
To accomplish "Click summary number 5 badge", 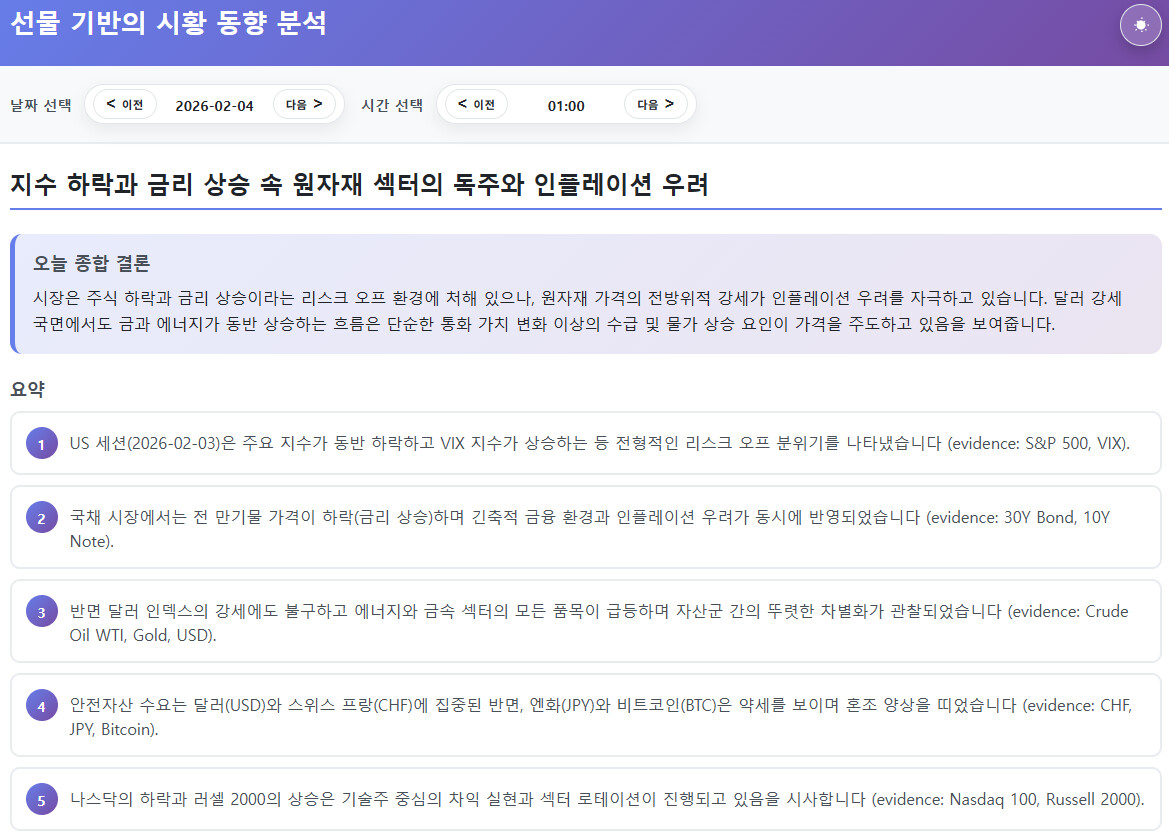I will pos(41,800).
